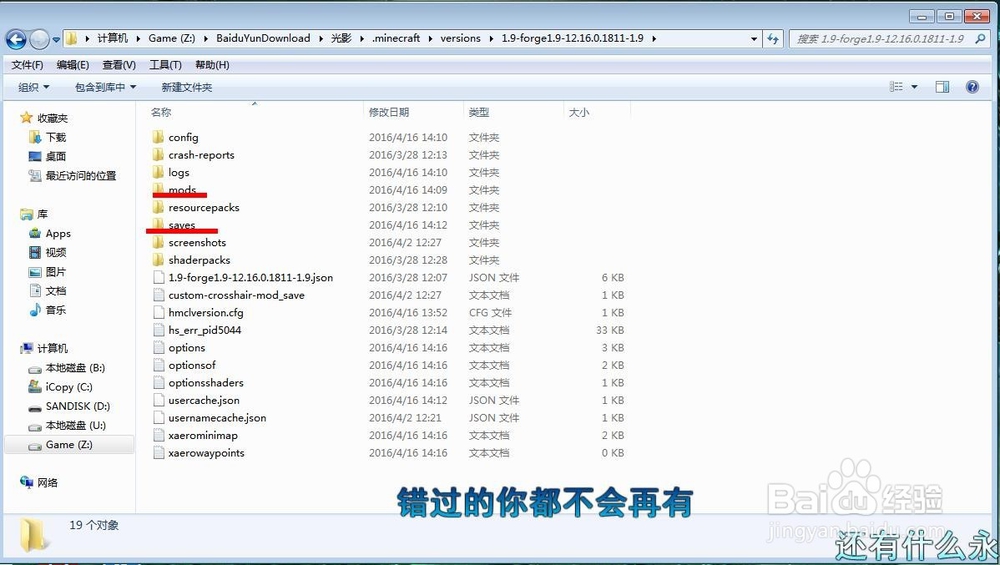Click the usercache.json file icon
The image size is (1000, 565).
point(159,400)
